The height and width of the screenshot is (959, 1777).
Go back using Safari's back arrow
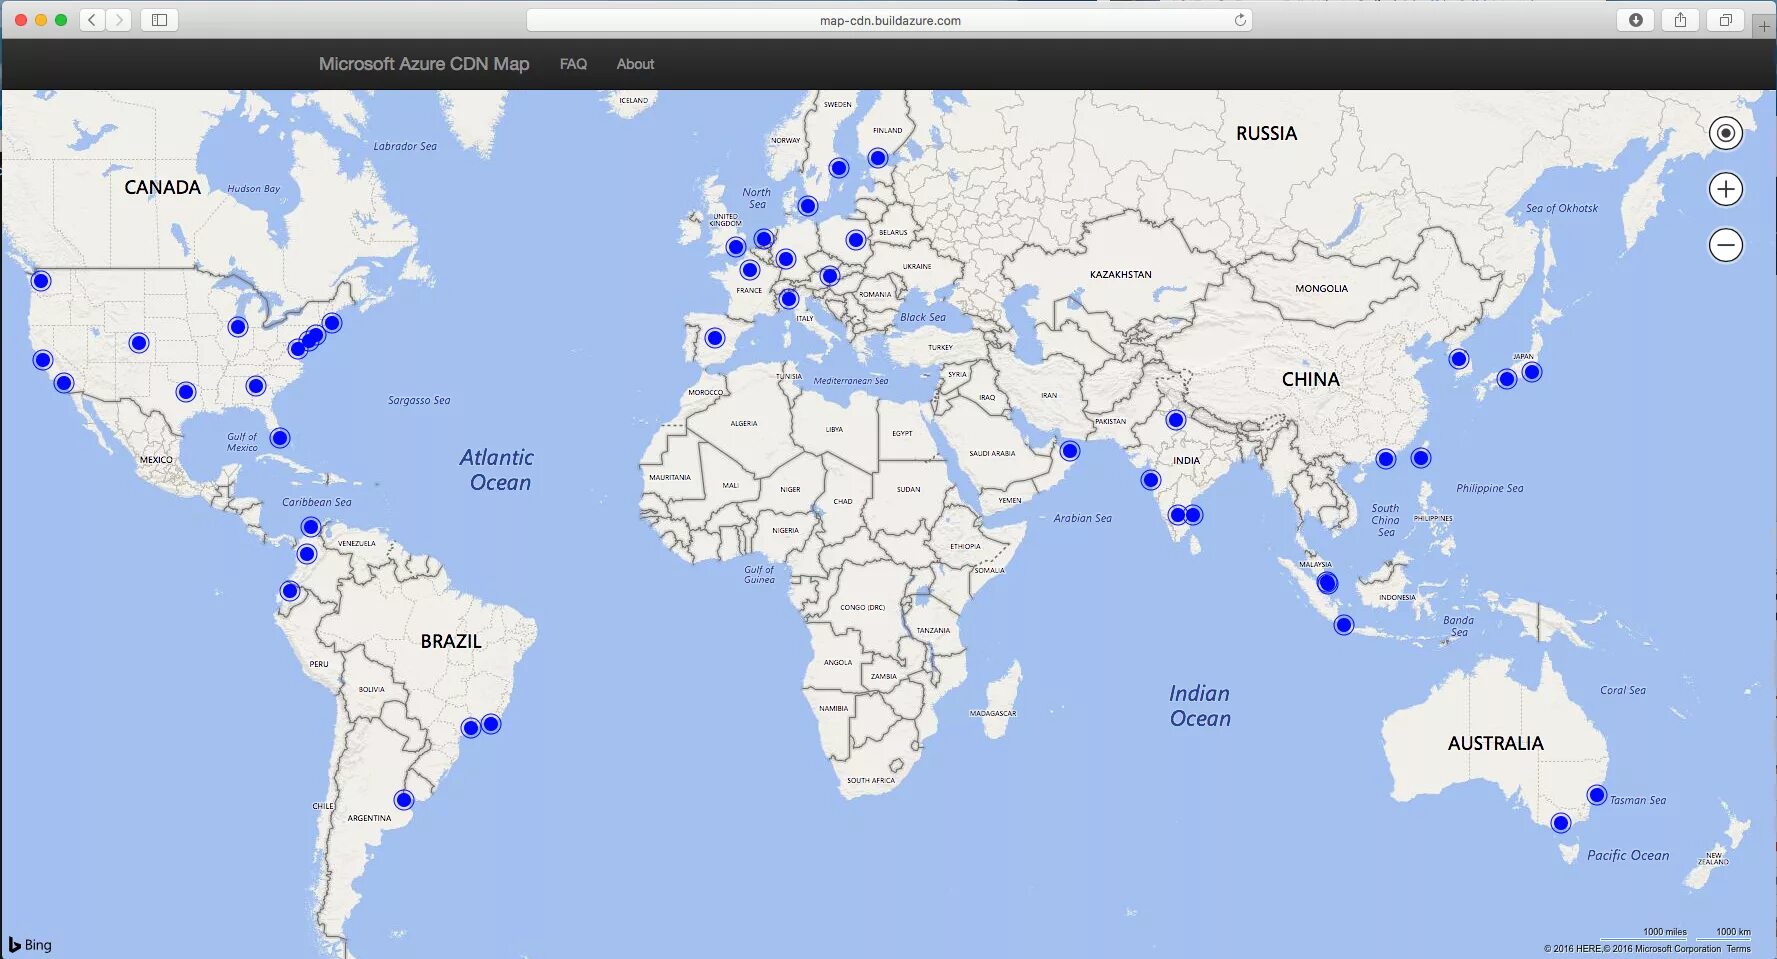point(92,20)
